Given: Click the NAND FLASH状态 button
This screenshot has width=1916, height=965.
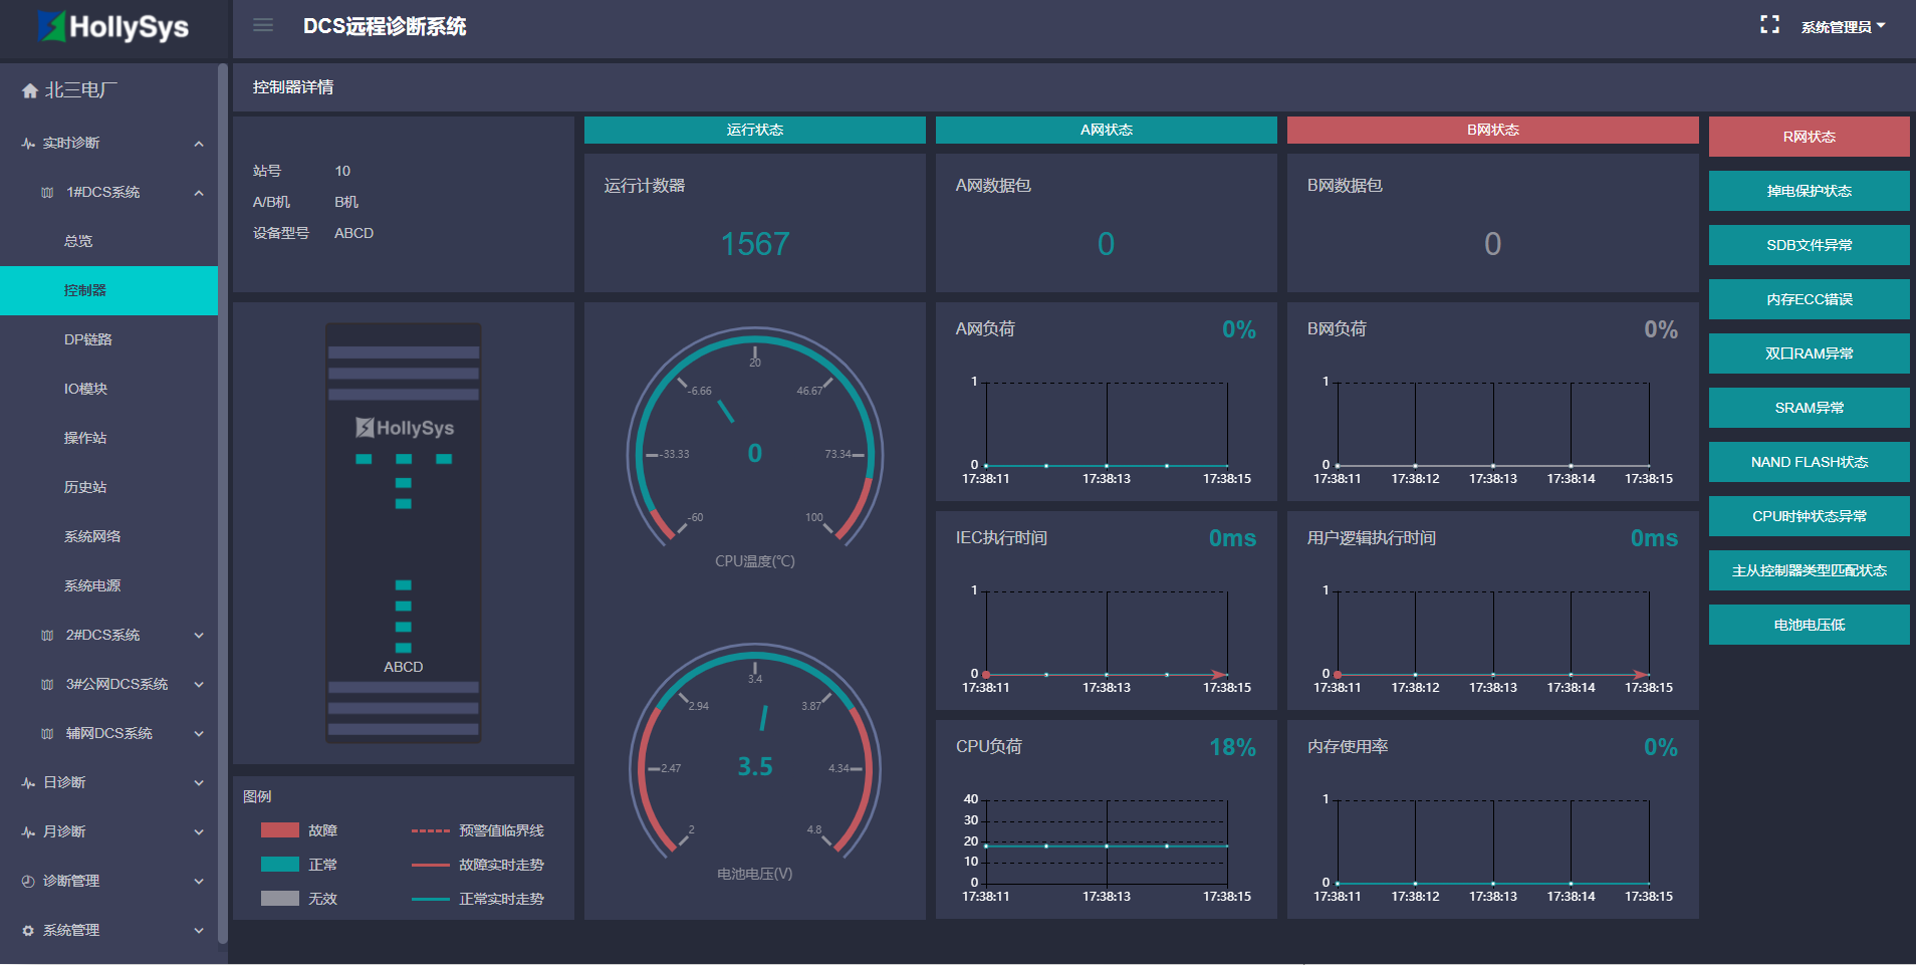Looking at the screenshot, I should click(x=1808, y=462).
